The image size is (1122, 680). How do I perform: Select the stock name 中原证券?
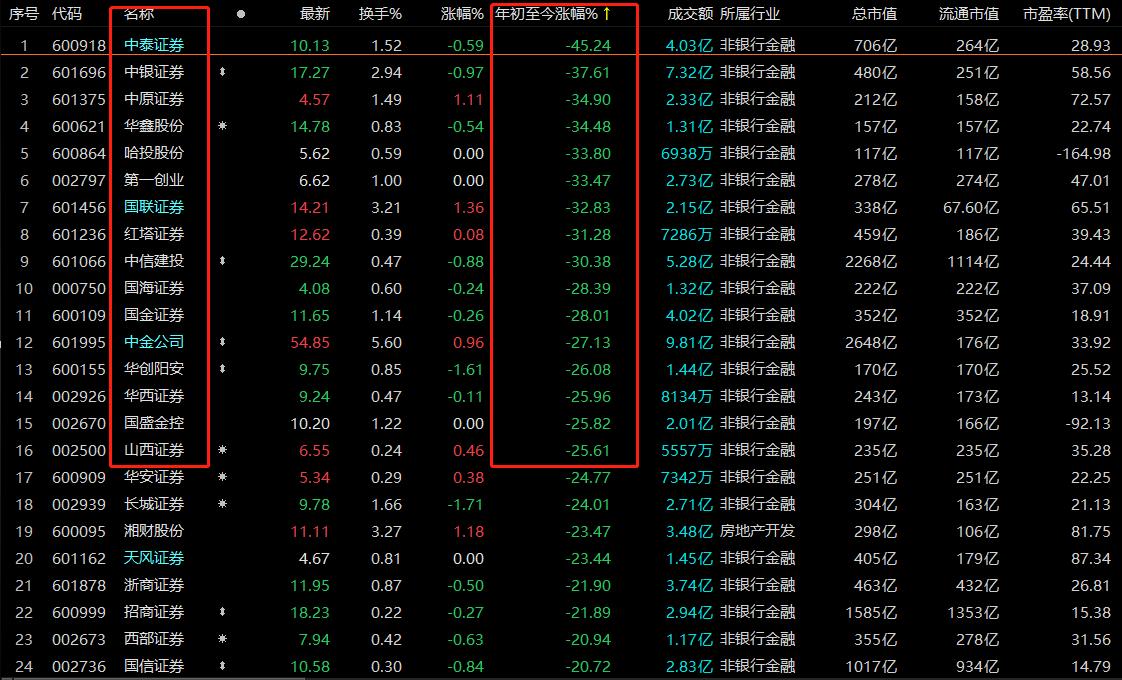[154, 99]
